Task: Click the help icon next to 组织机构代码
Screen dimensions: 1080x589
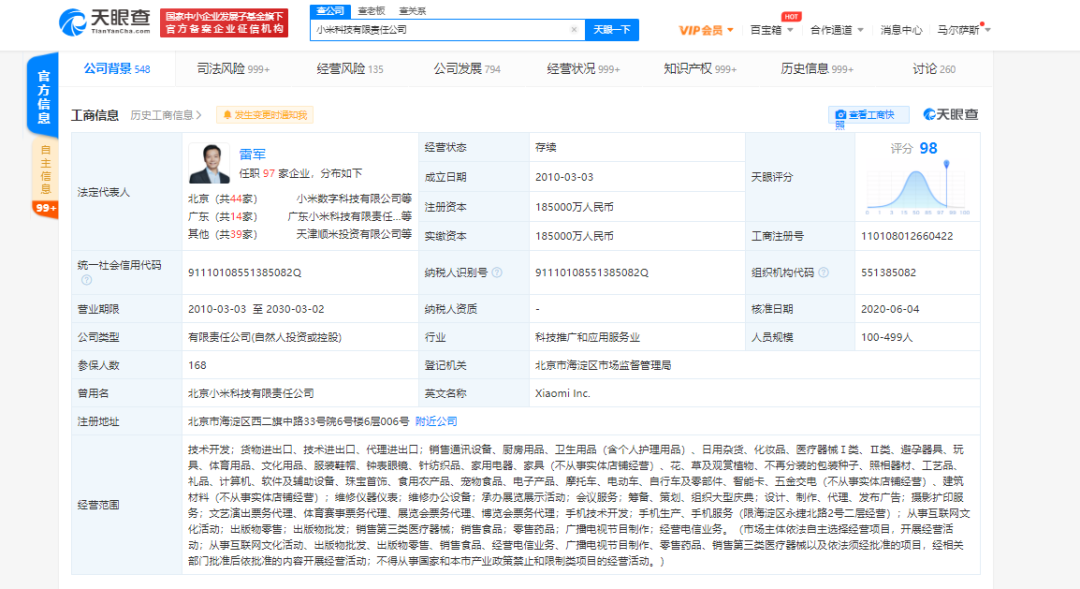Action: (824, 273)
